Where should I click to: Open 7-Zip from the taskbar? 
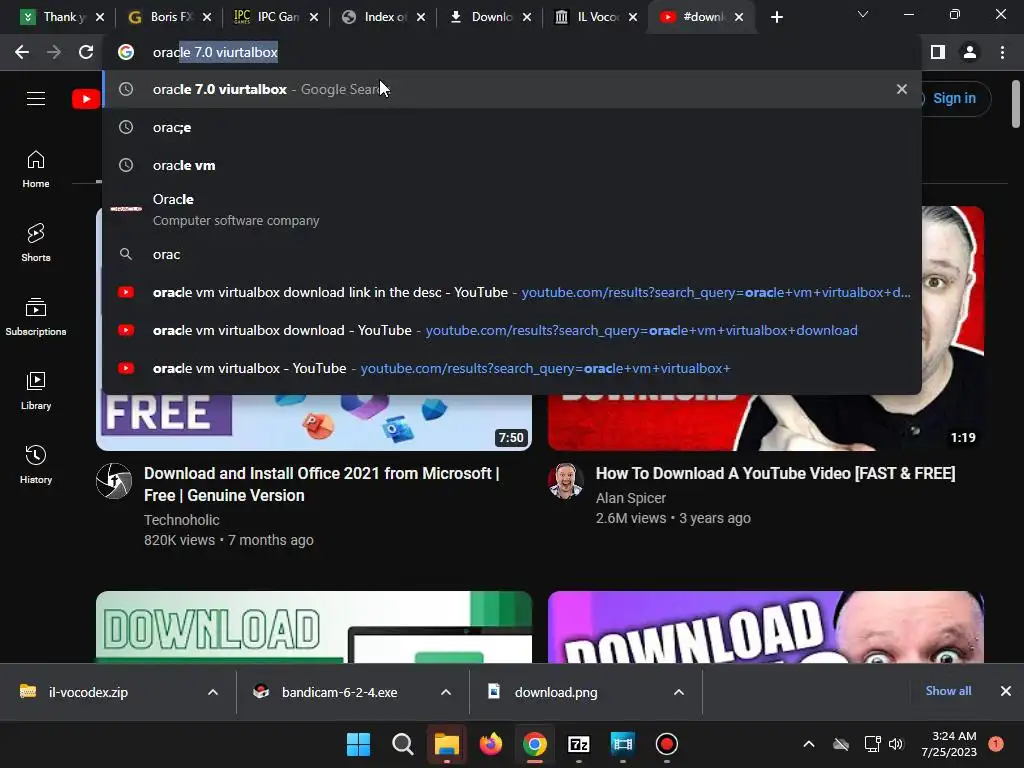(x=579, y=744)
